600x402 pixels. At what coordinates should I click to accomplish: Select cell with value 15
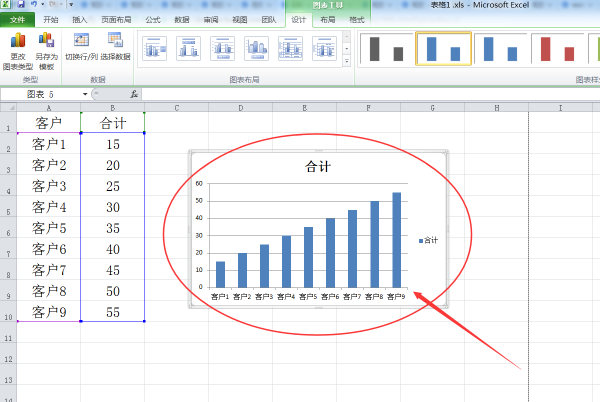coord(112,144)
